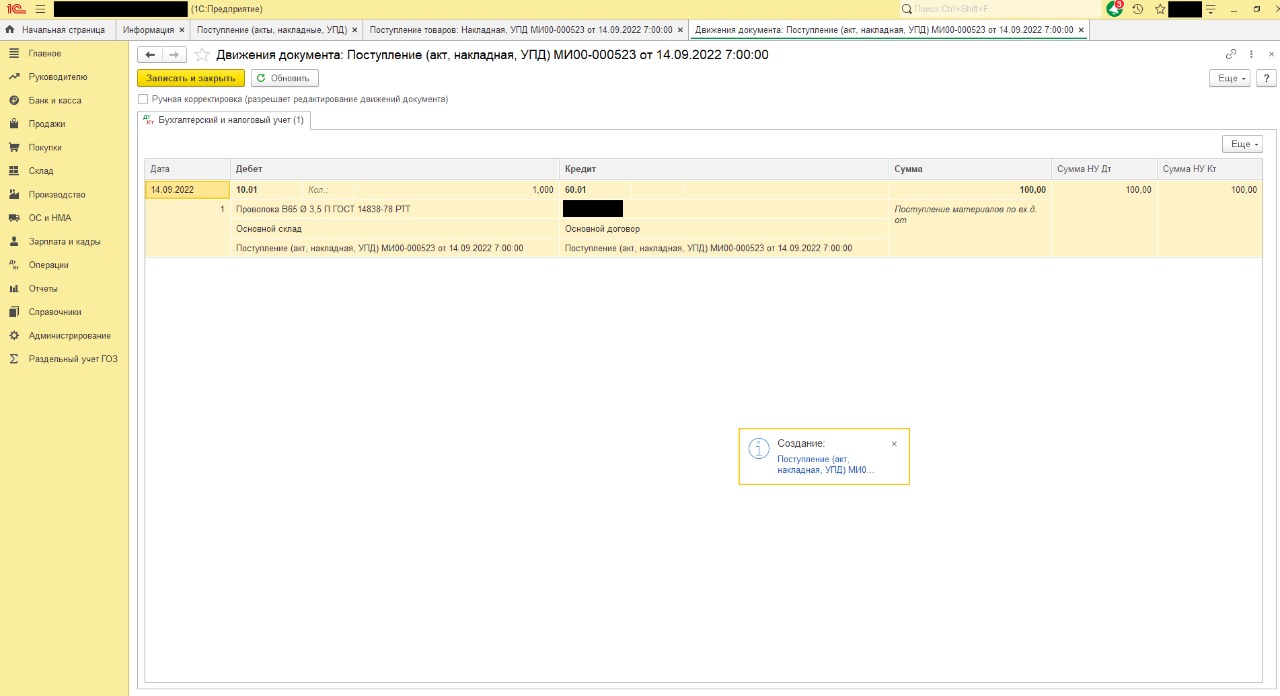The image size is (1280, 696).
Task: Click the gear icon for Администрирование
Action: (14, 335)
